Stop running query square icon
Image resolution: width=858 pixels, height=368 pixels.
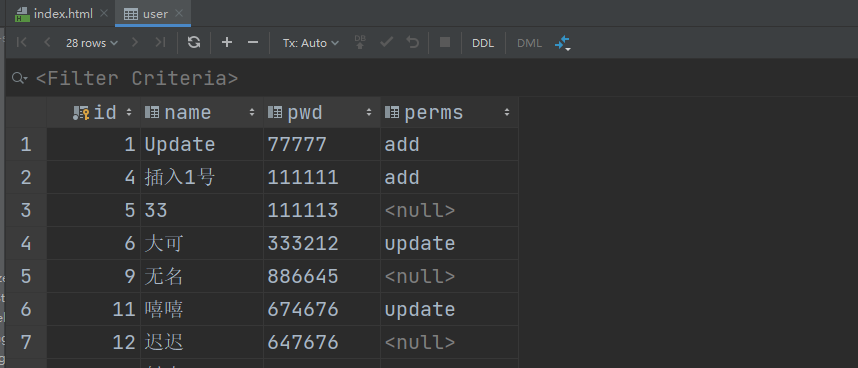coord(445,43)
